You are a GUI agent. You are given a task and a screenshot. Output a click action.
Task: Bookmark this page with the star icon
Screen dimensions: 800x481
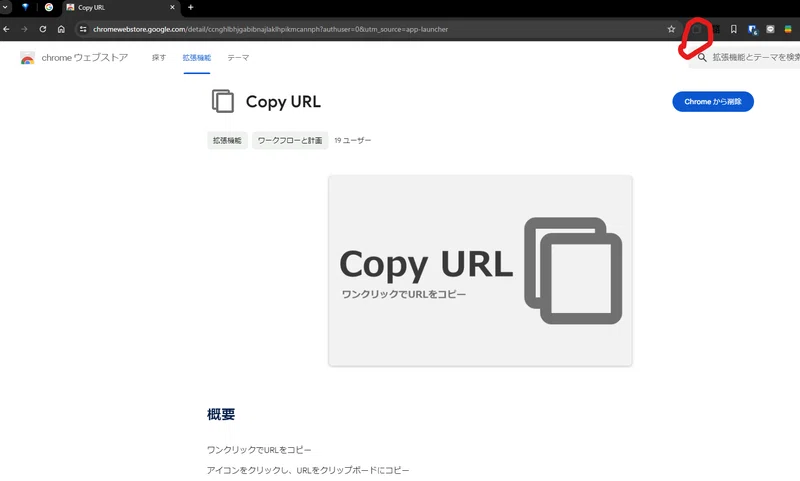[x=671, y=30]
